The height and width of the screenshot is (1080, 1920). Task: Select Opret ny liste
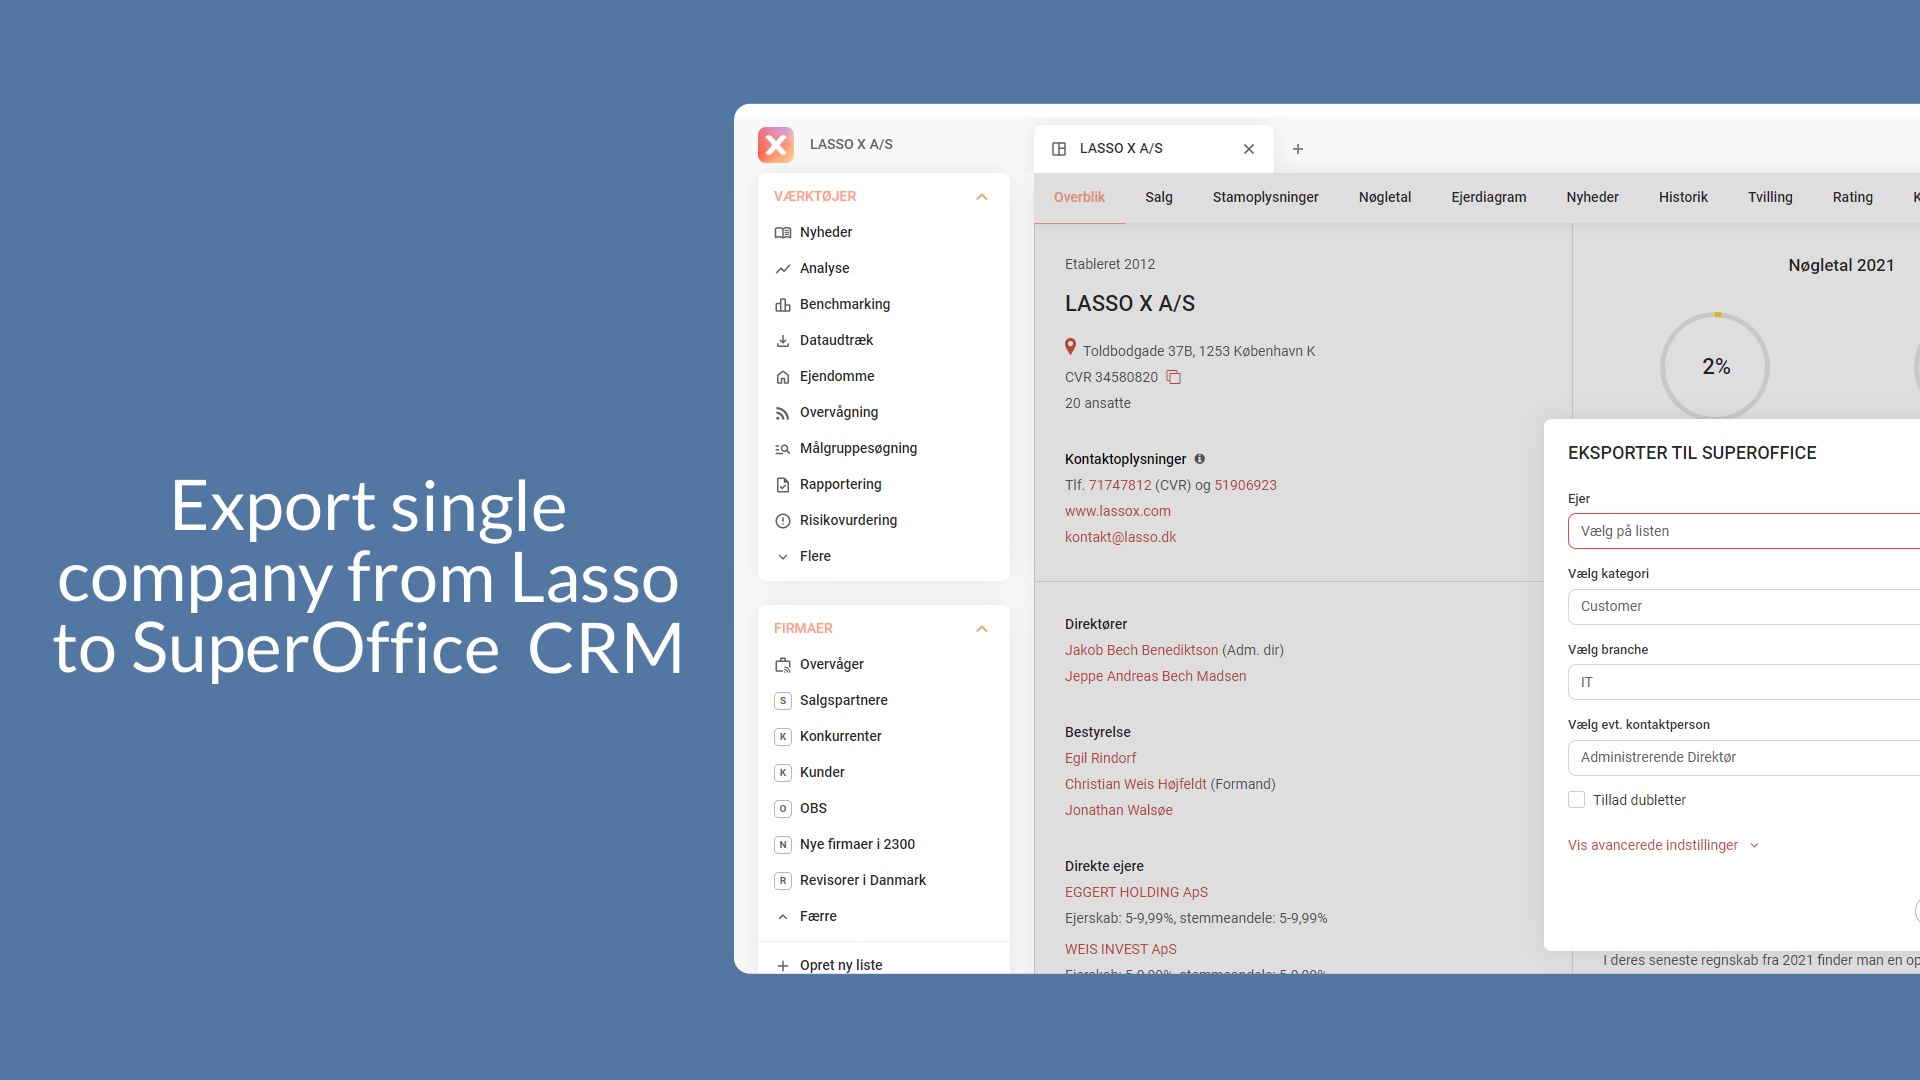841,966
